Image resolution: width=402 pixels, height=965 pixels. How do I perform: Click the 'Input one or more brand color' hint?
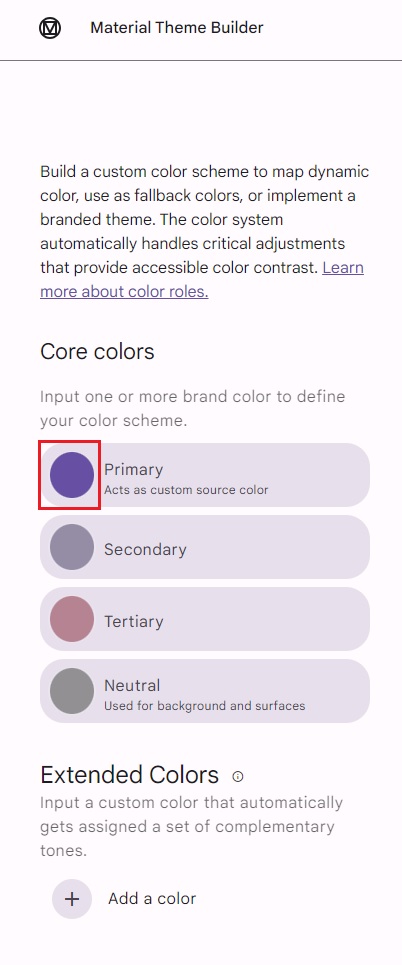tap(193, 409)
